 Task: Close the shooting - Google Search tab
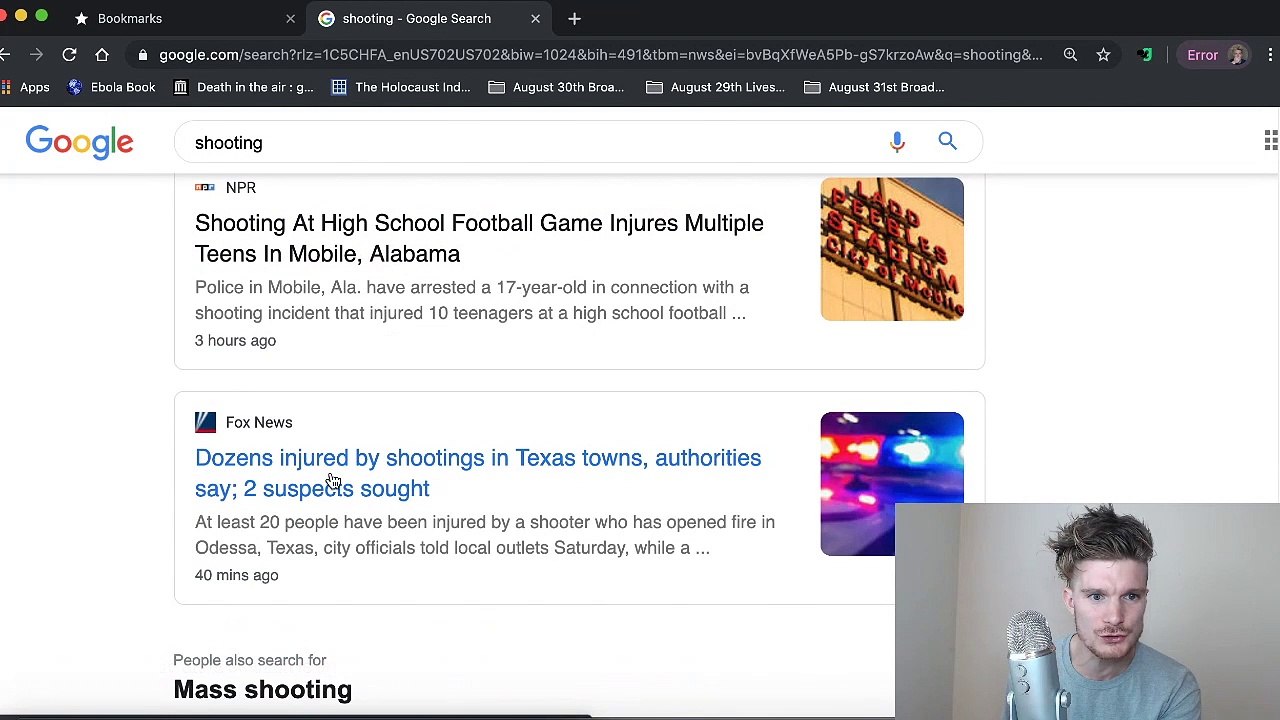[535, 18]
